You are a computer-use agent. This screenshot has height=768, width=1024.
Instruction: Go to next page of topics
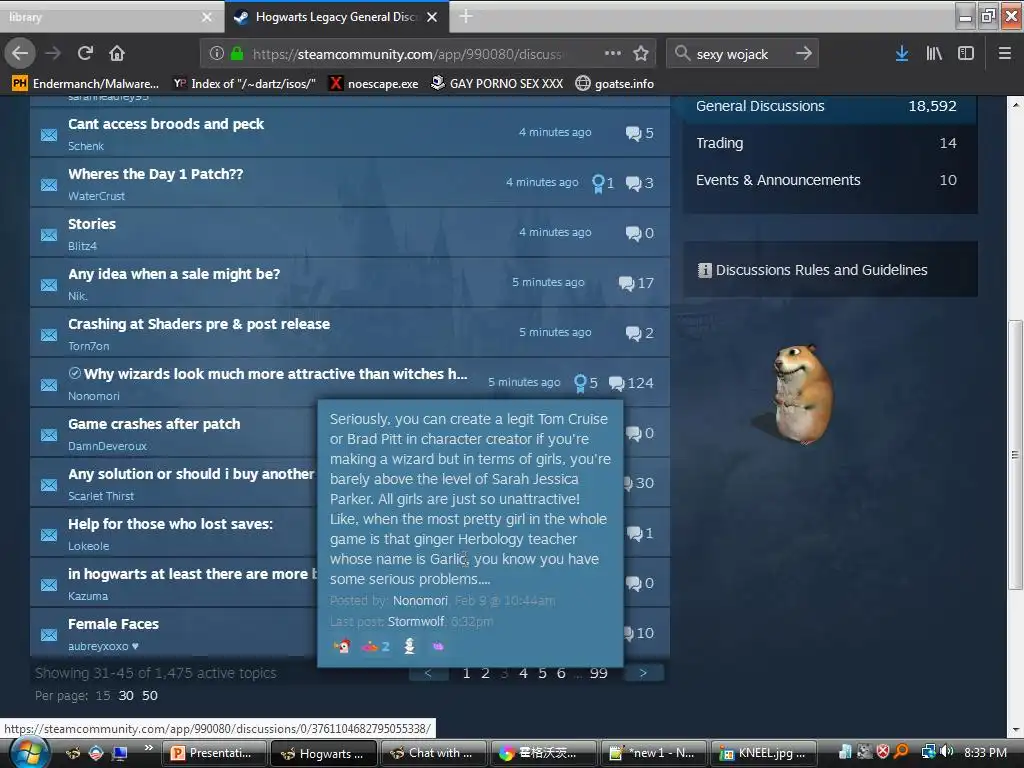coord(643,673)
